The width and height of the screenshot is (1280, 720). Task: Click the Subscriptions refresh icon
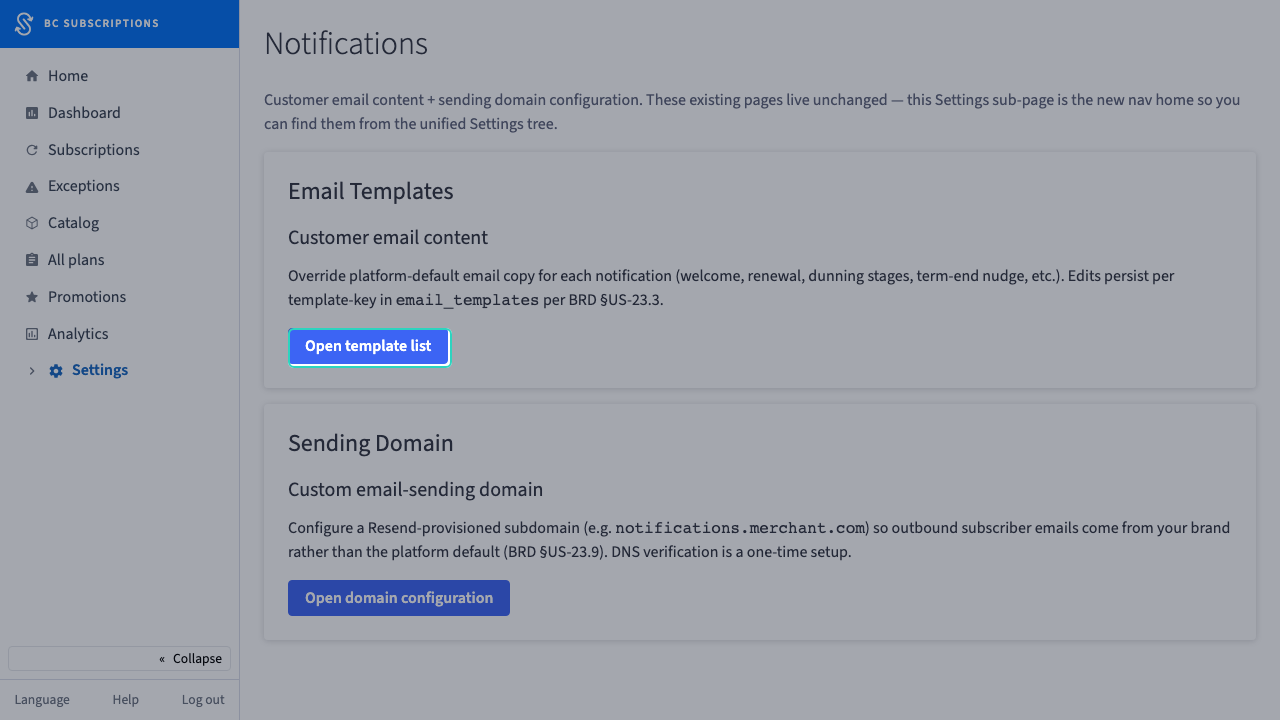coord(32,150)
